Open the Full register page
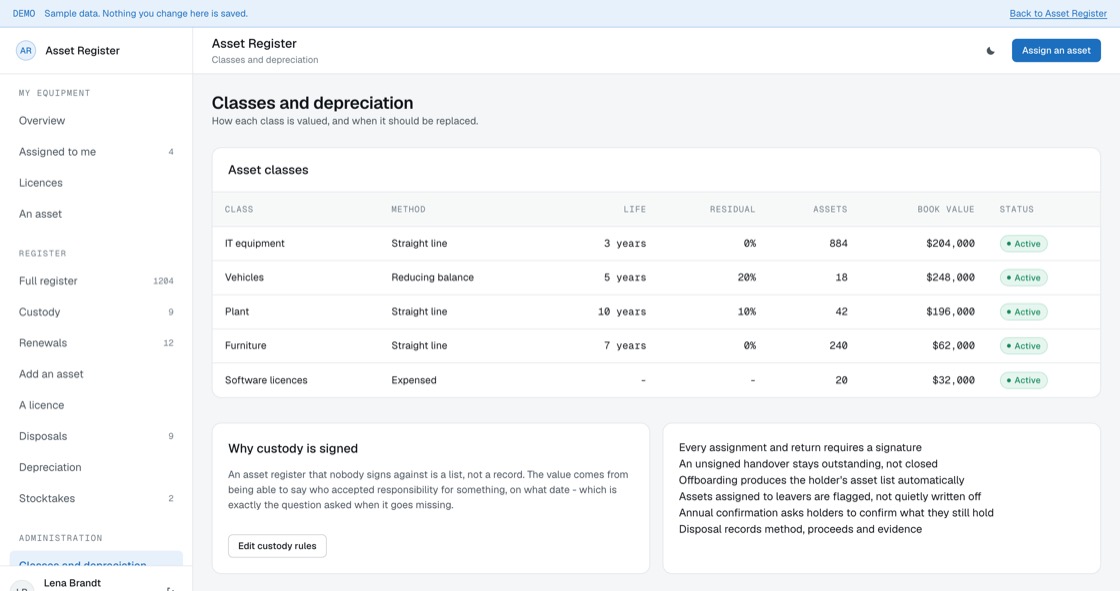 click(96, 281)
